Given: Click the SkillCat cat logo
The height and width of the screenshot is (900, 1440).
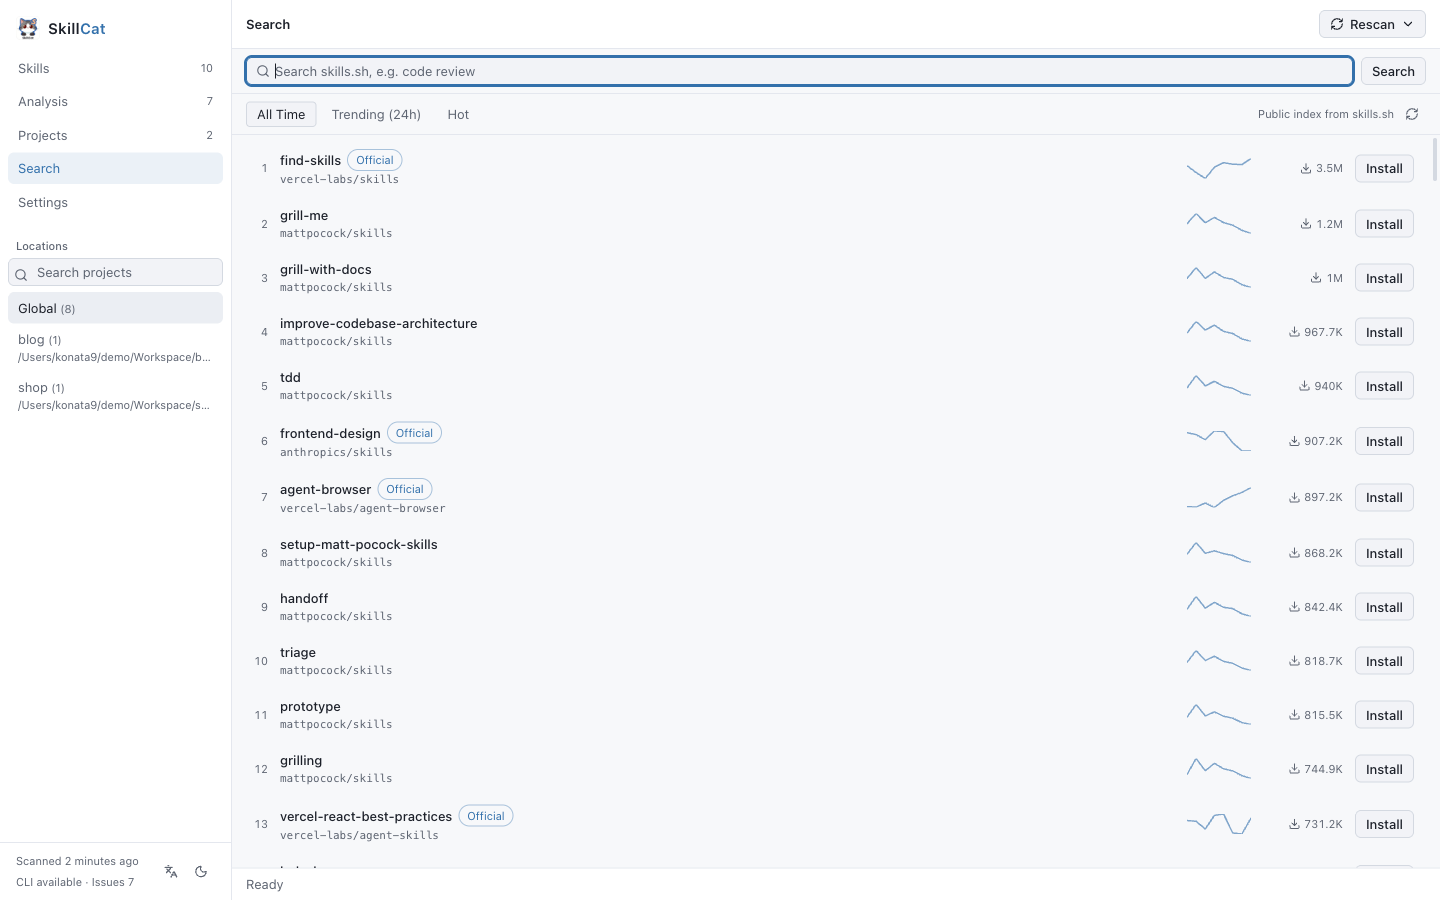Looking at the screenshot, I should tap(28, 28).
